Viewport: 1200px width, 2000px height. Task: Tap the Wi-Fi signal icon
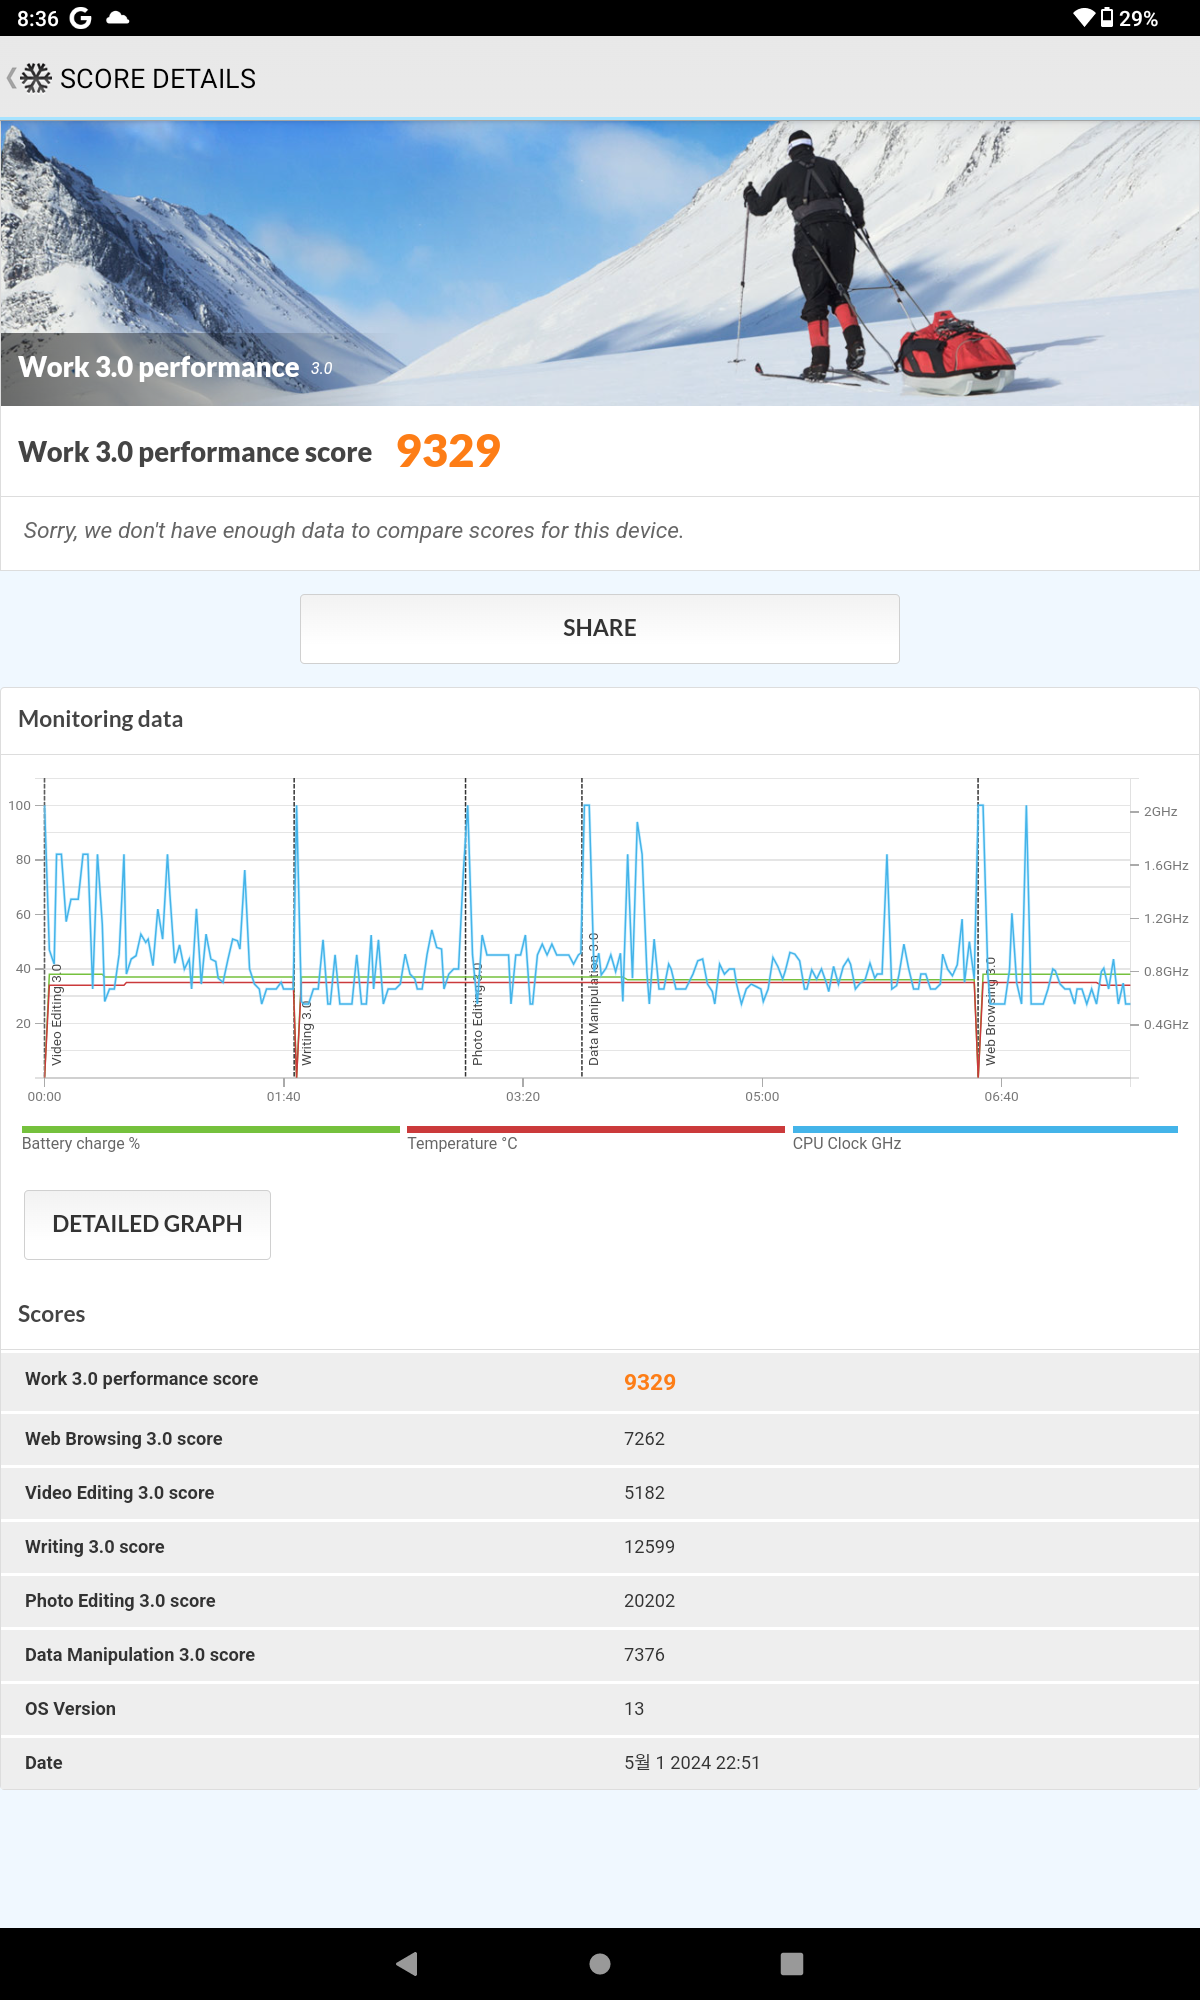click(x=1084, y=18)
